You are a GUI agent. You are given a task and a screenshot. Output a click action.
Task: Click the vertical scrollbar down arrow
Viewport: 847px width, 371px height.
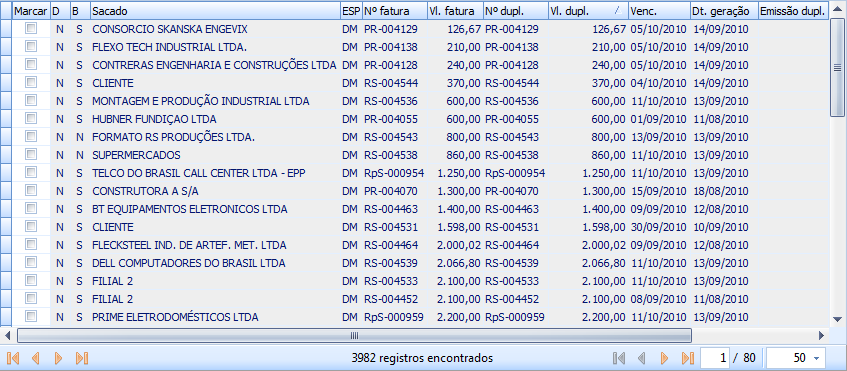click(x=838, y=319)
